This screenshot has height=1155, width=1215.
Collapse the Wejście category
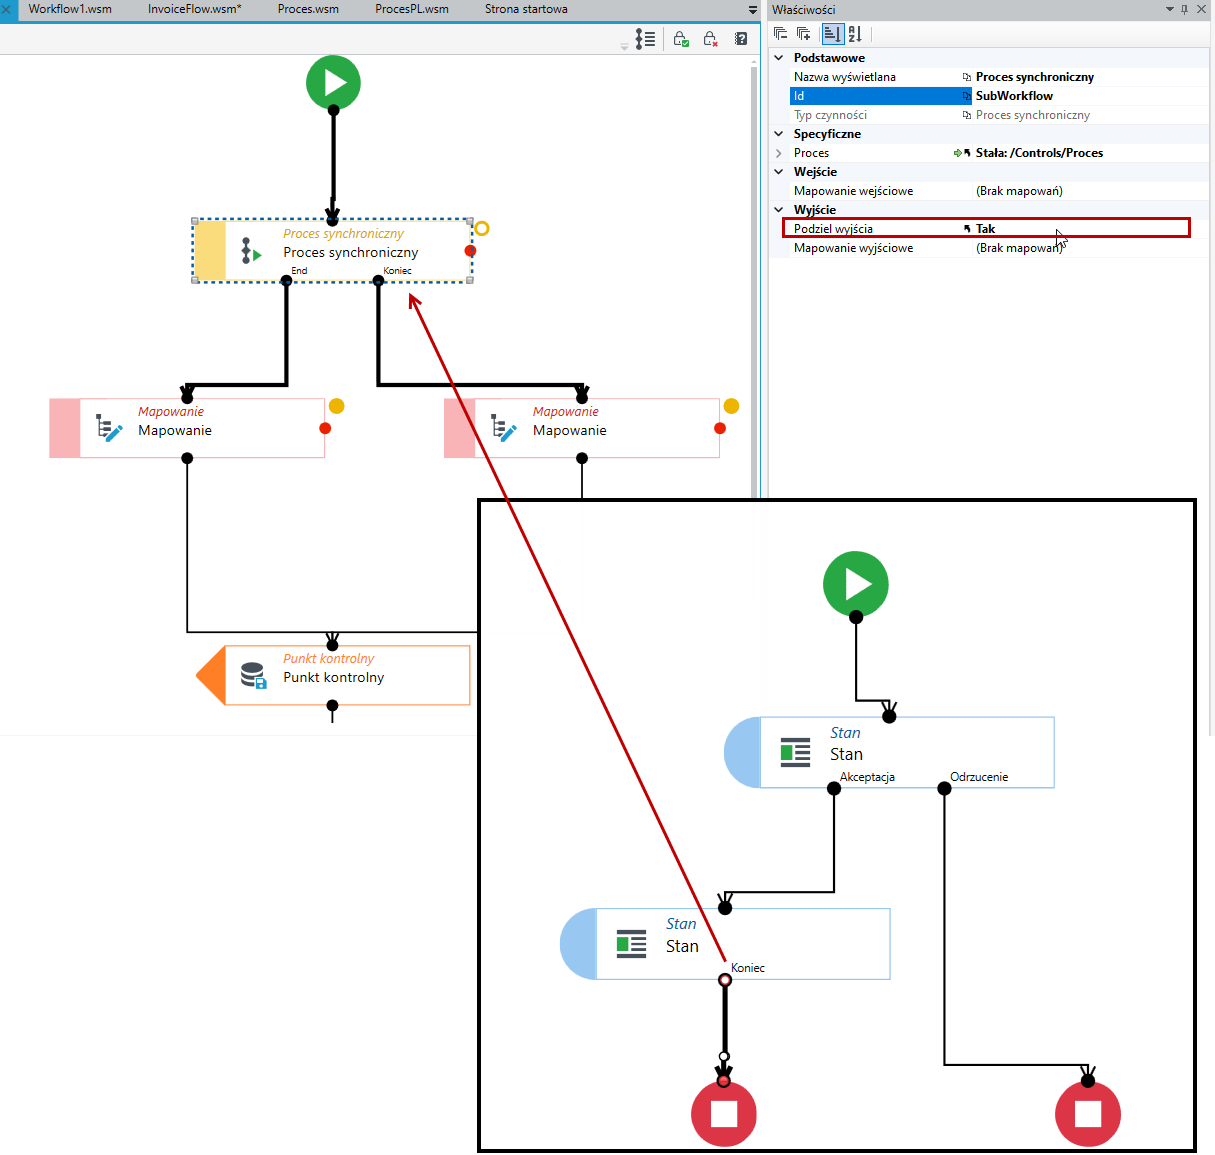click(x=779, y=172)
